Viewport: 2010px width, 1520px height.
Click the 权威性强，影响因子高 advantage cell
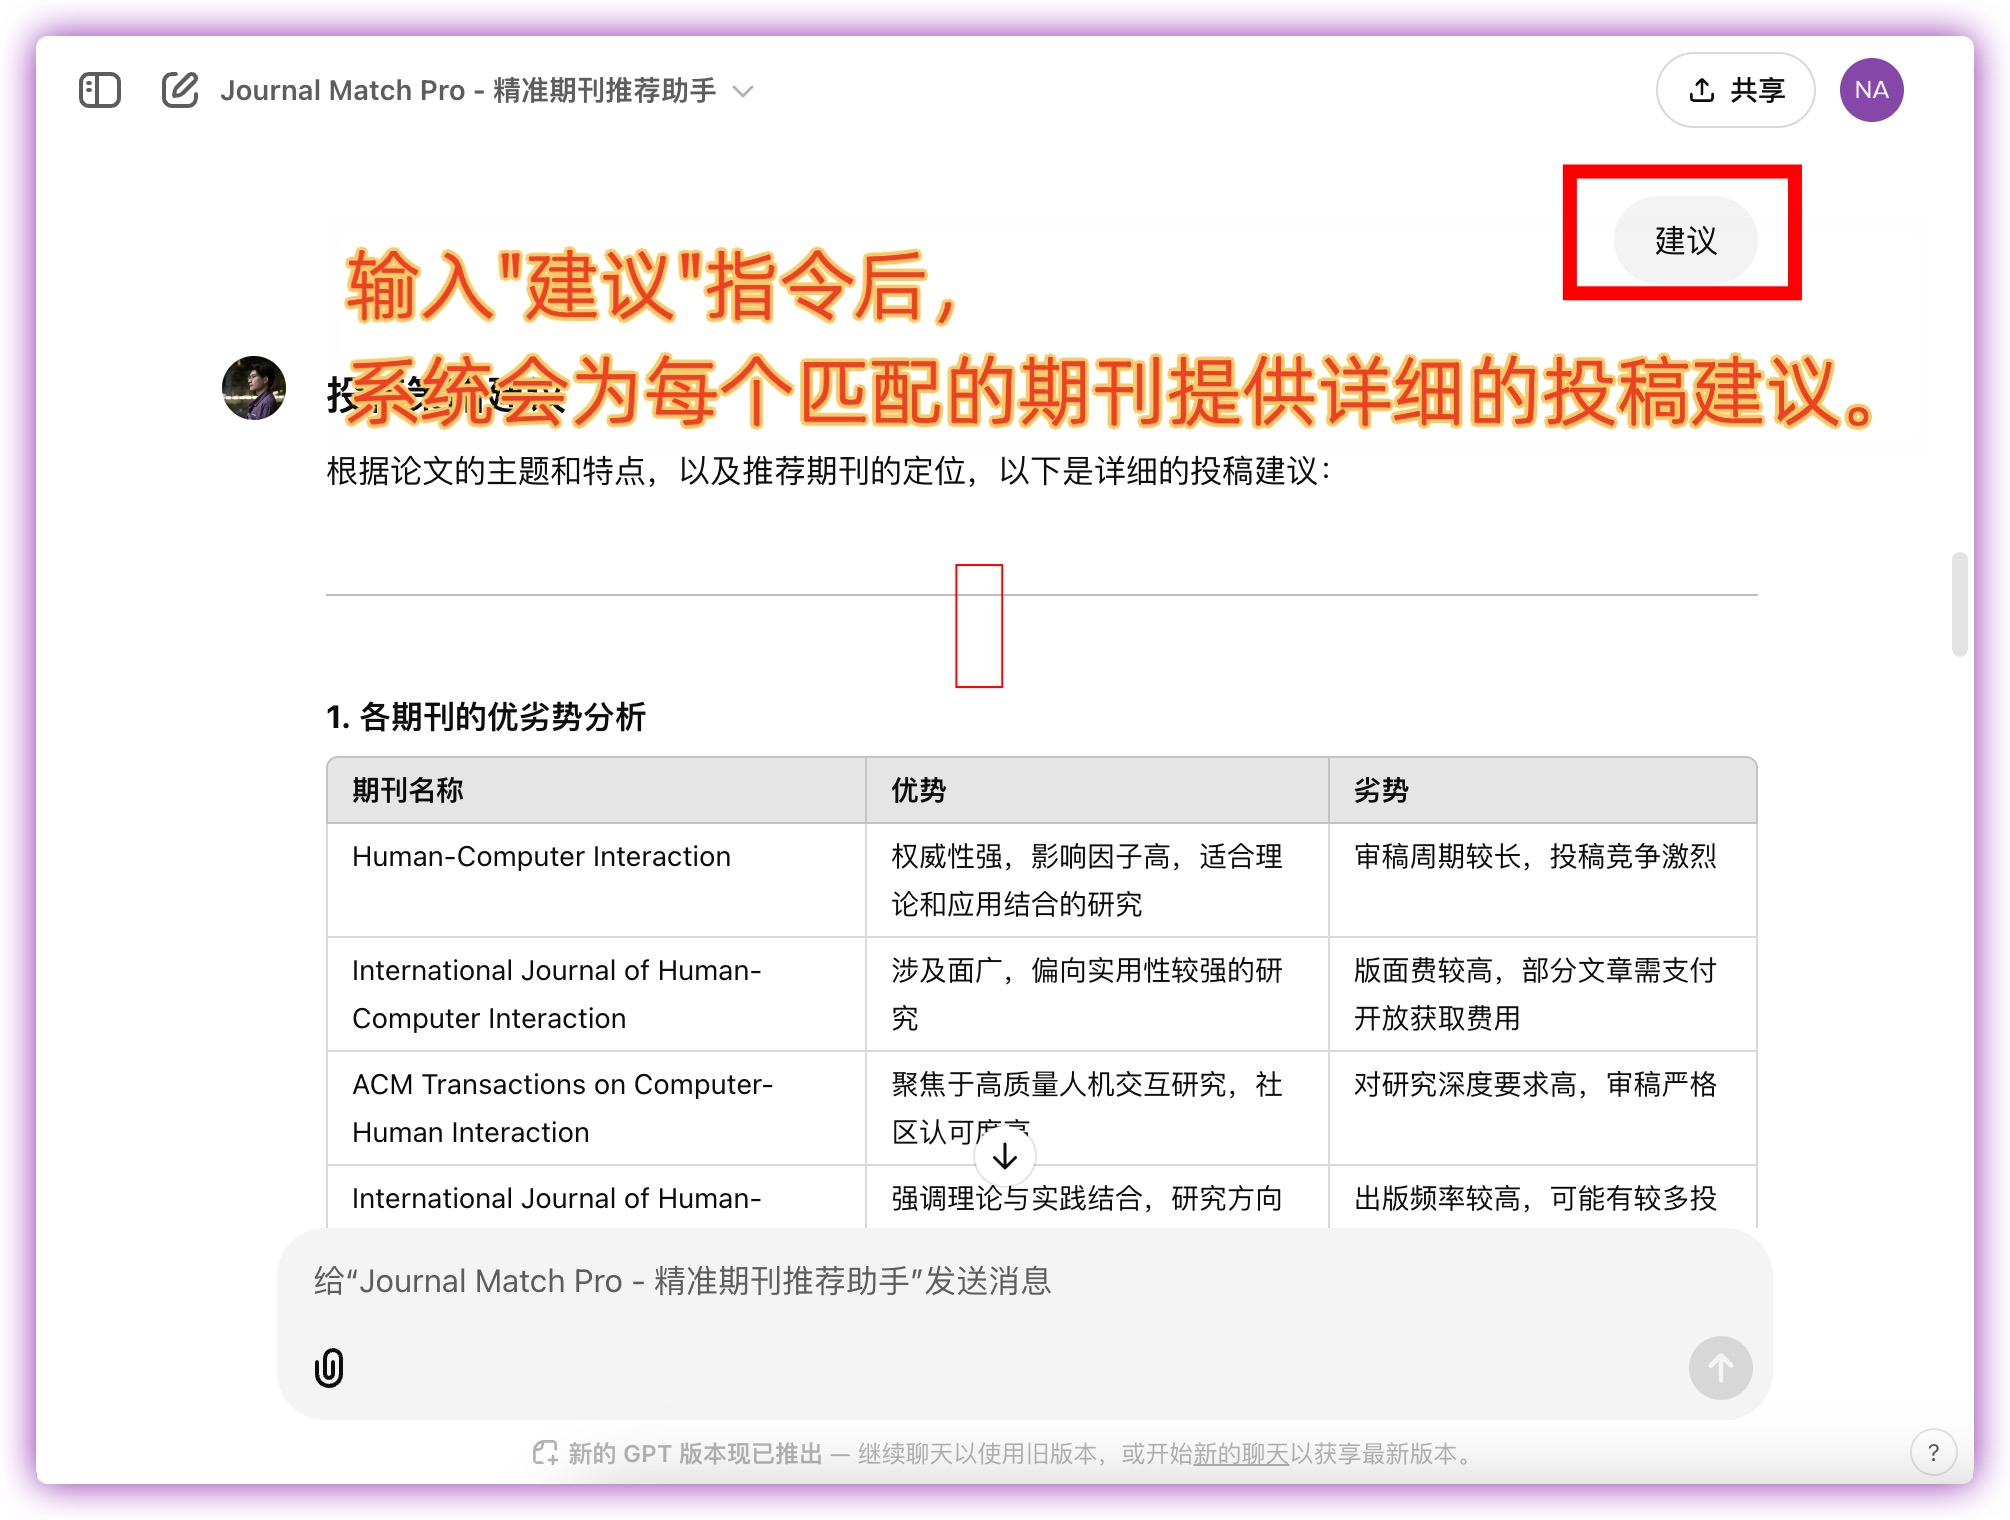1097,880
